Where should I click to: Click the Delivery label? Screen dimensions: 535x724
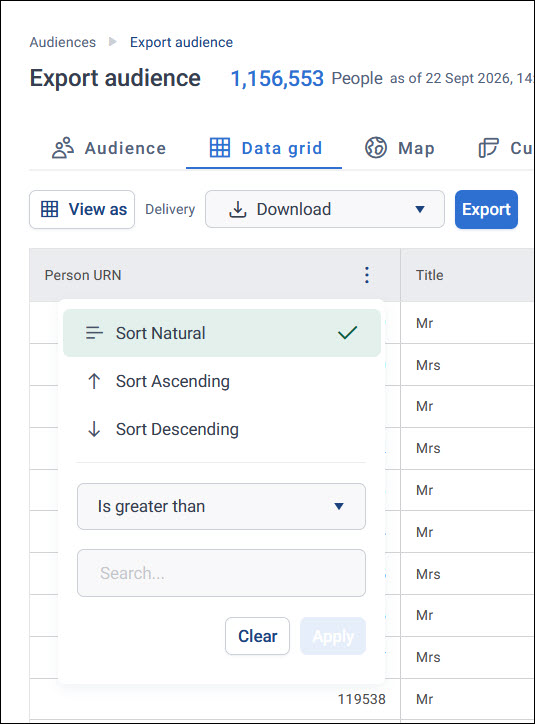pyautogui.click(x=170, y=209)
